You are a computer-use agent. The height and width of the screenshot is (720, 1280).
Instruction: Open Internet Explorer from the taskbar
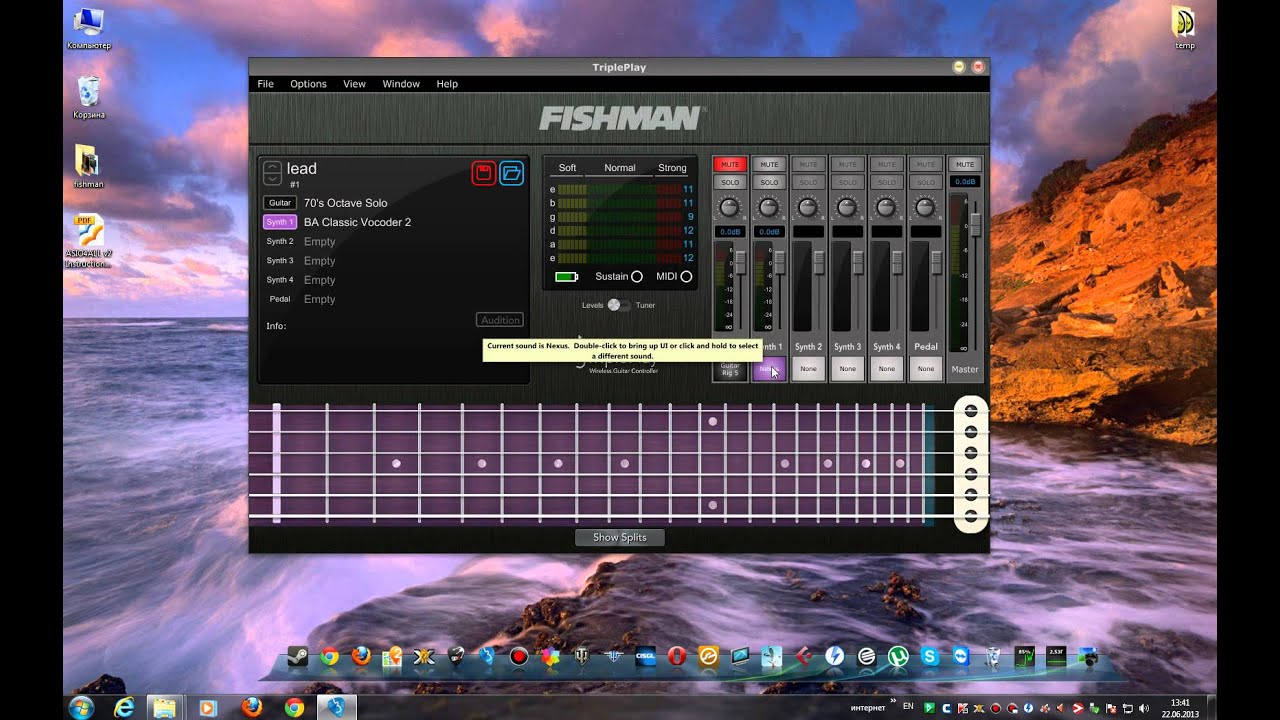(x=124, y=707)
